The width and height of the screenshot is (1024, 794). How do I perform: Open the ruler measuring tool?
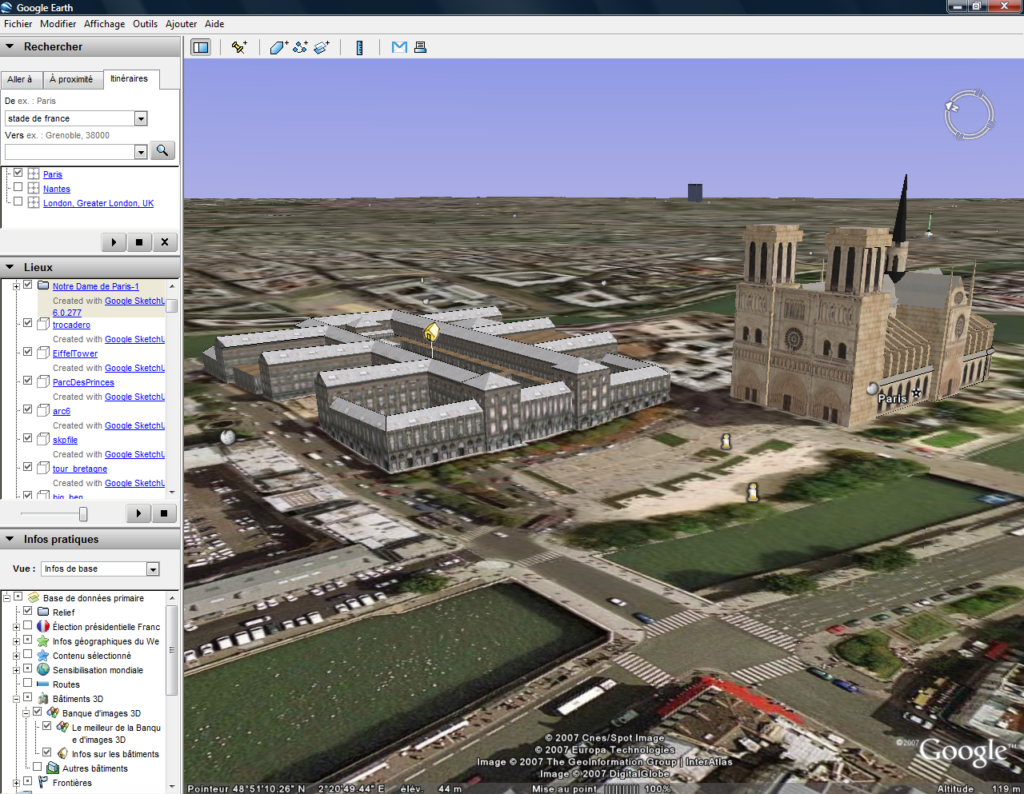359,47
